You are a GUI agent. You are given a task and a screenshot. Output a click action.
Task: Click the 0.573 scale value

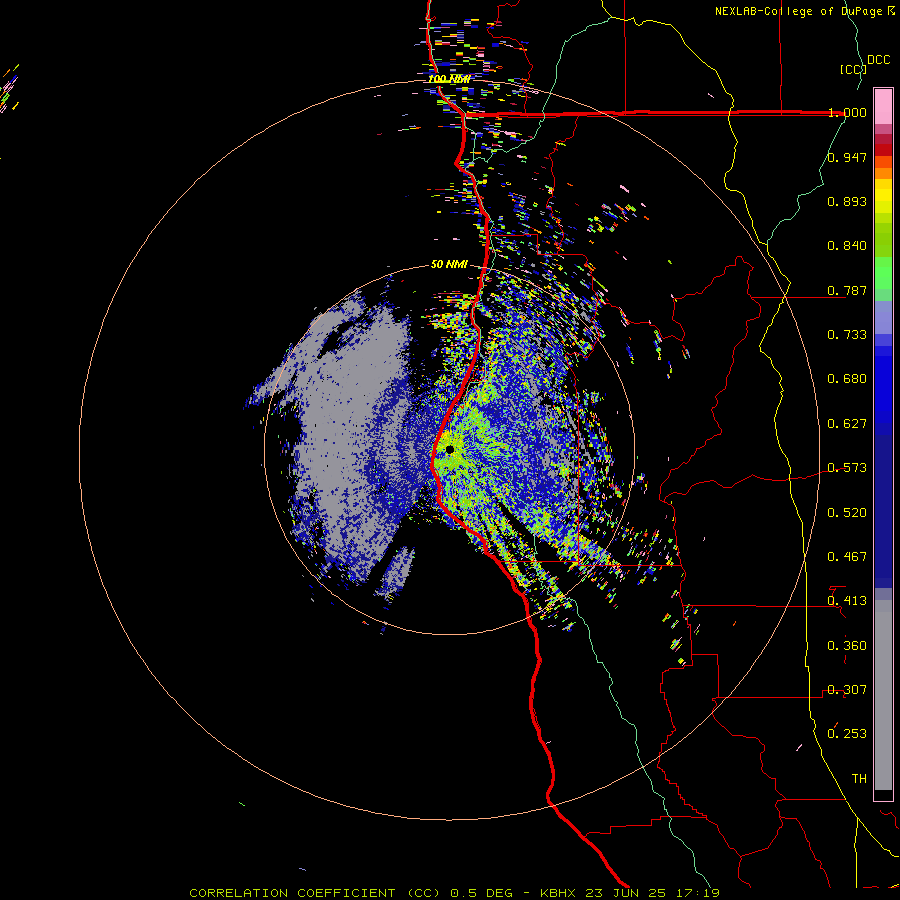[847, 468]
